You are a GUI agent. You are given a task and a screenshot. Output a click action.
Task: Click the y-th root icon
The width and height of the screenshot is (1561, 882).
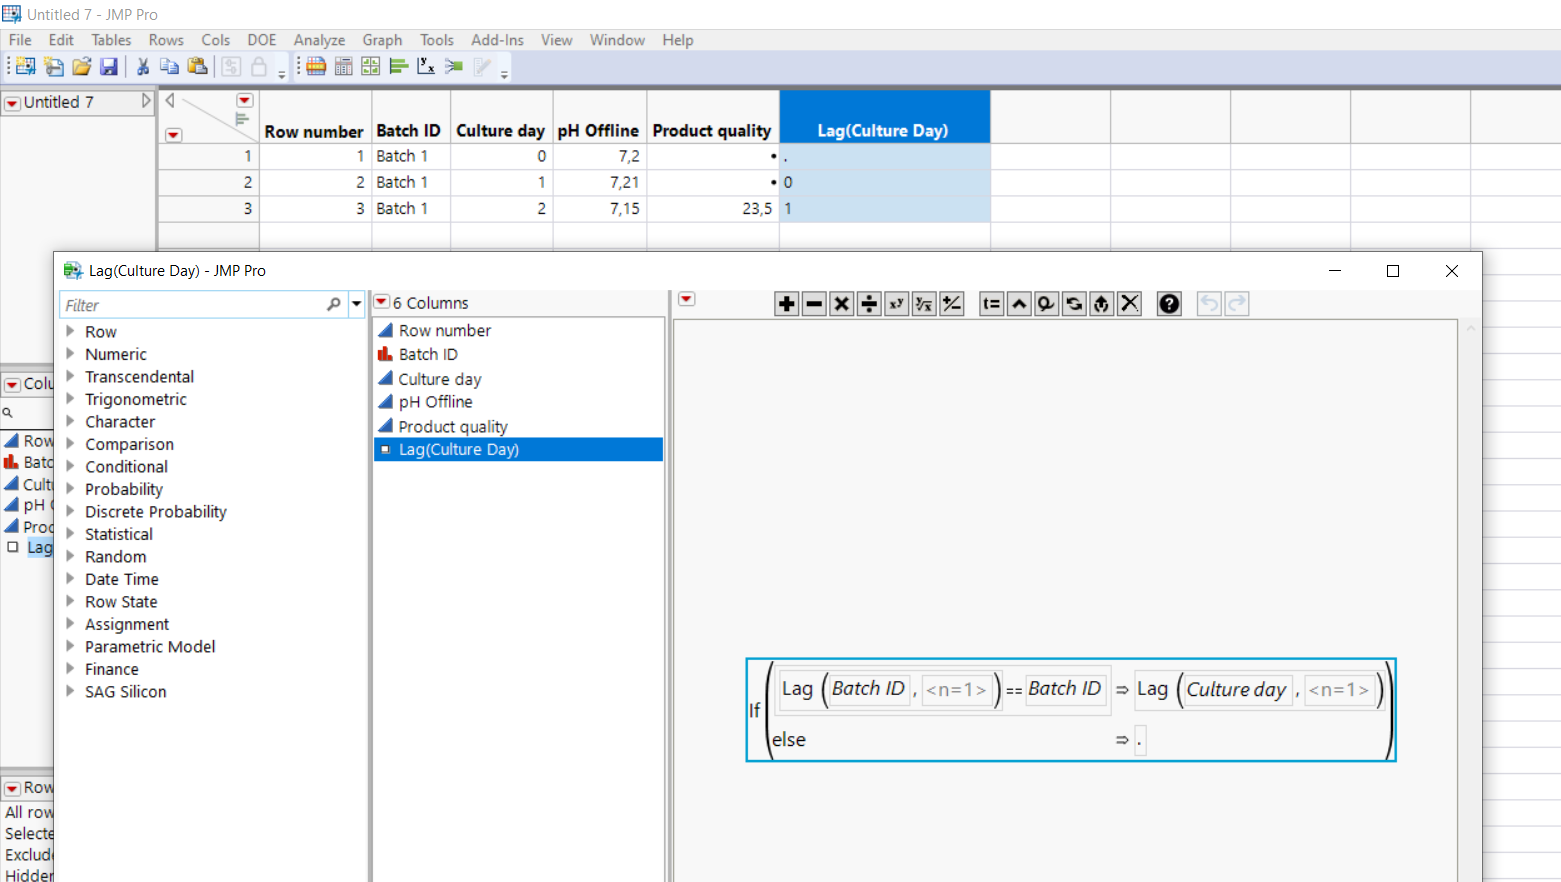923,303
